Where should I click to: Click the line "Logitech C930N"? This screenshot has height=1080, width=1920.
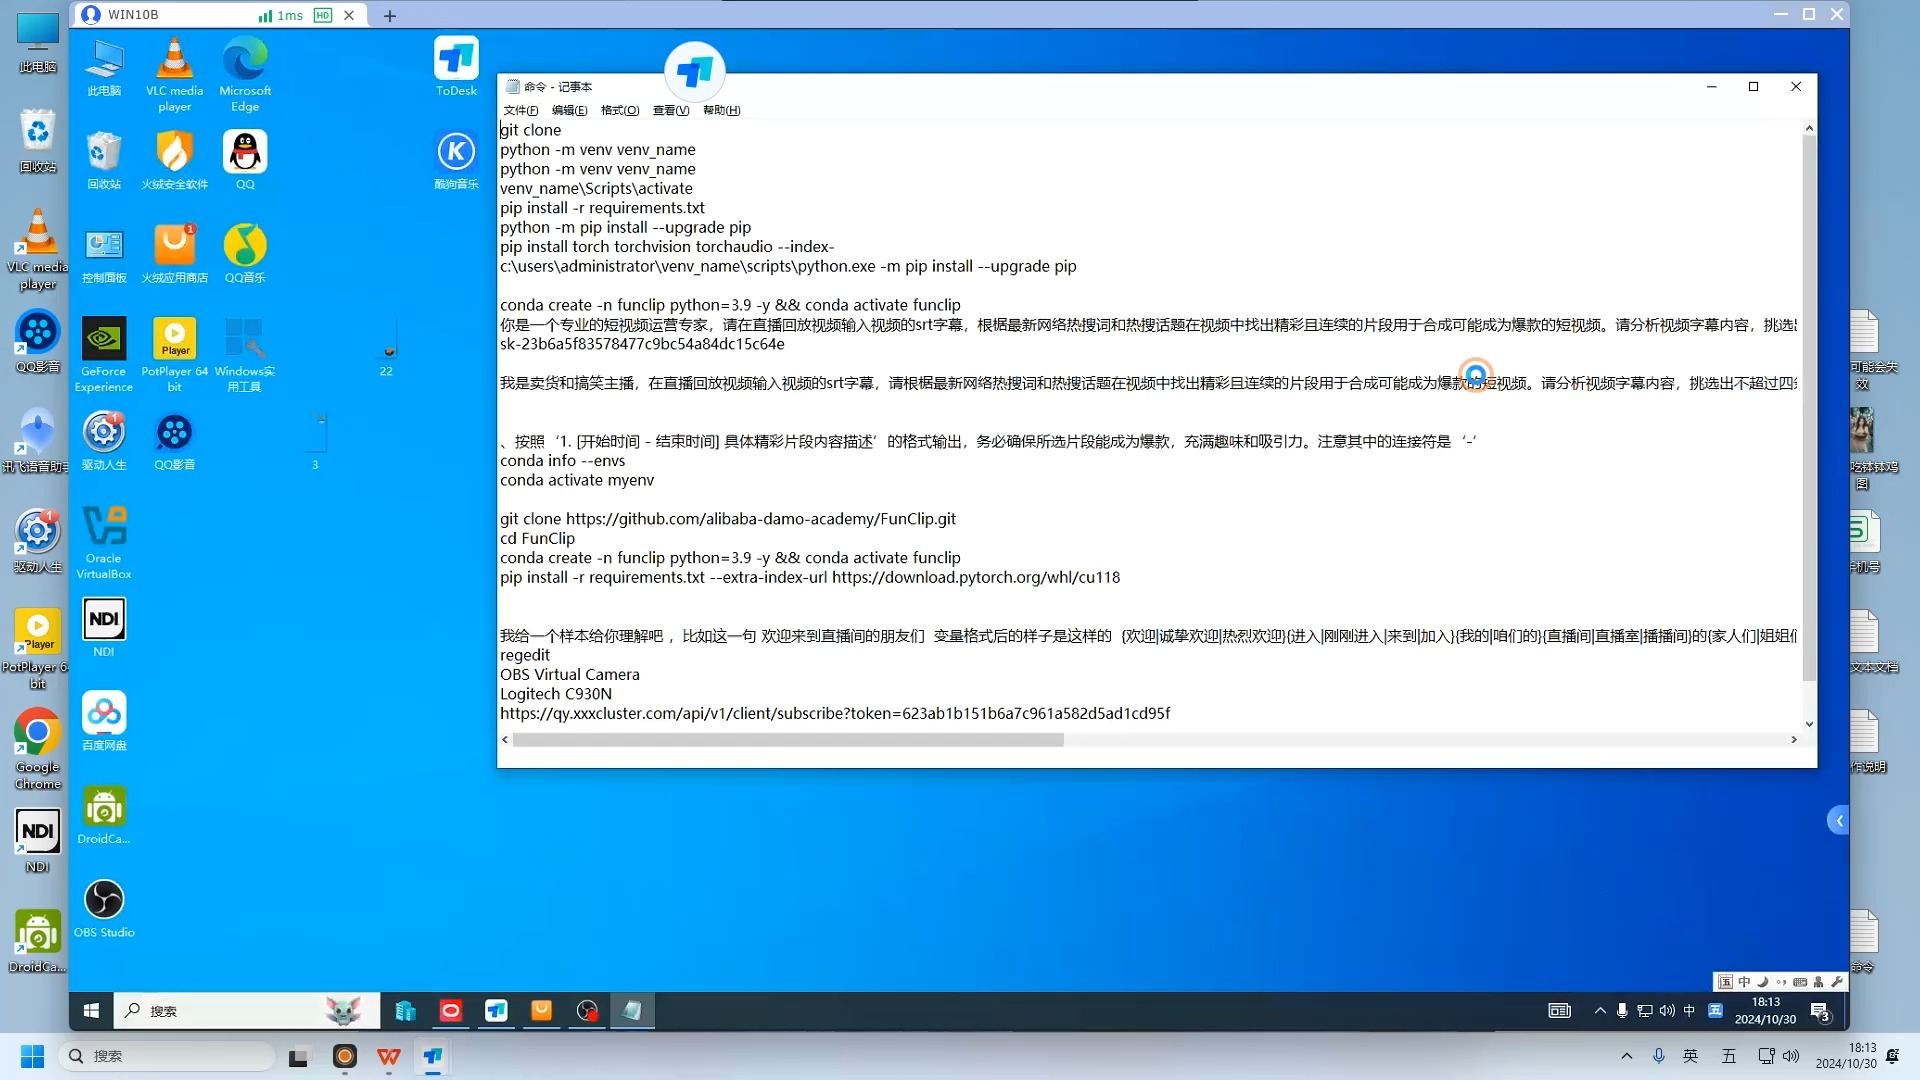[556, 694]
